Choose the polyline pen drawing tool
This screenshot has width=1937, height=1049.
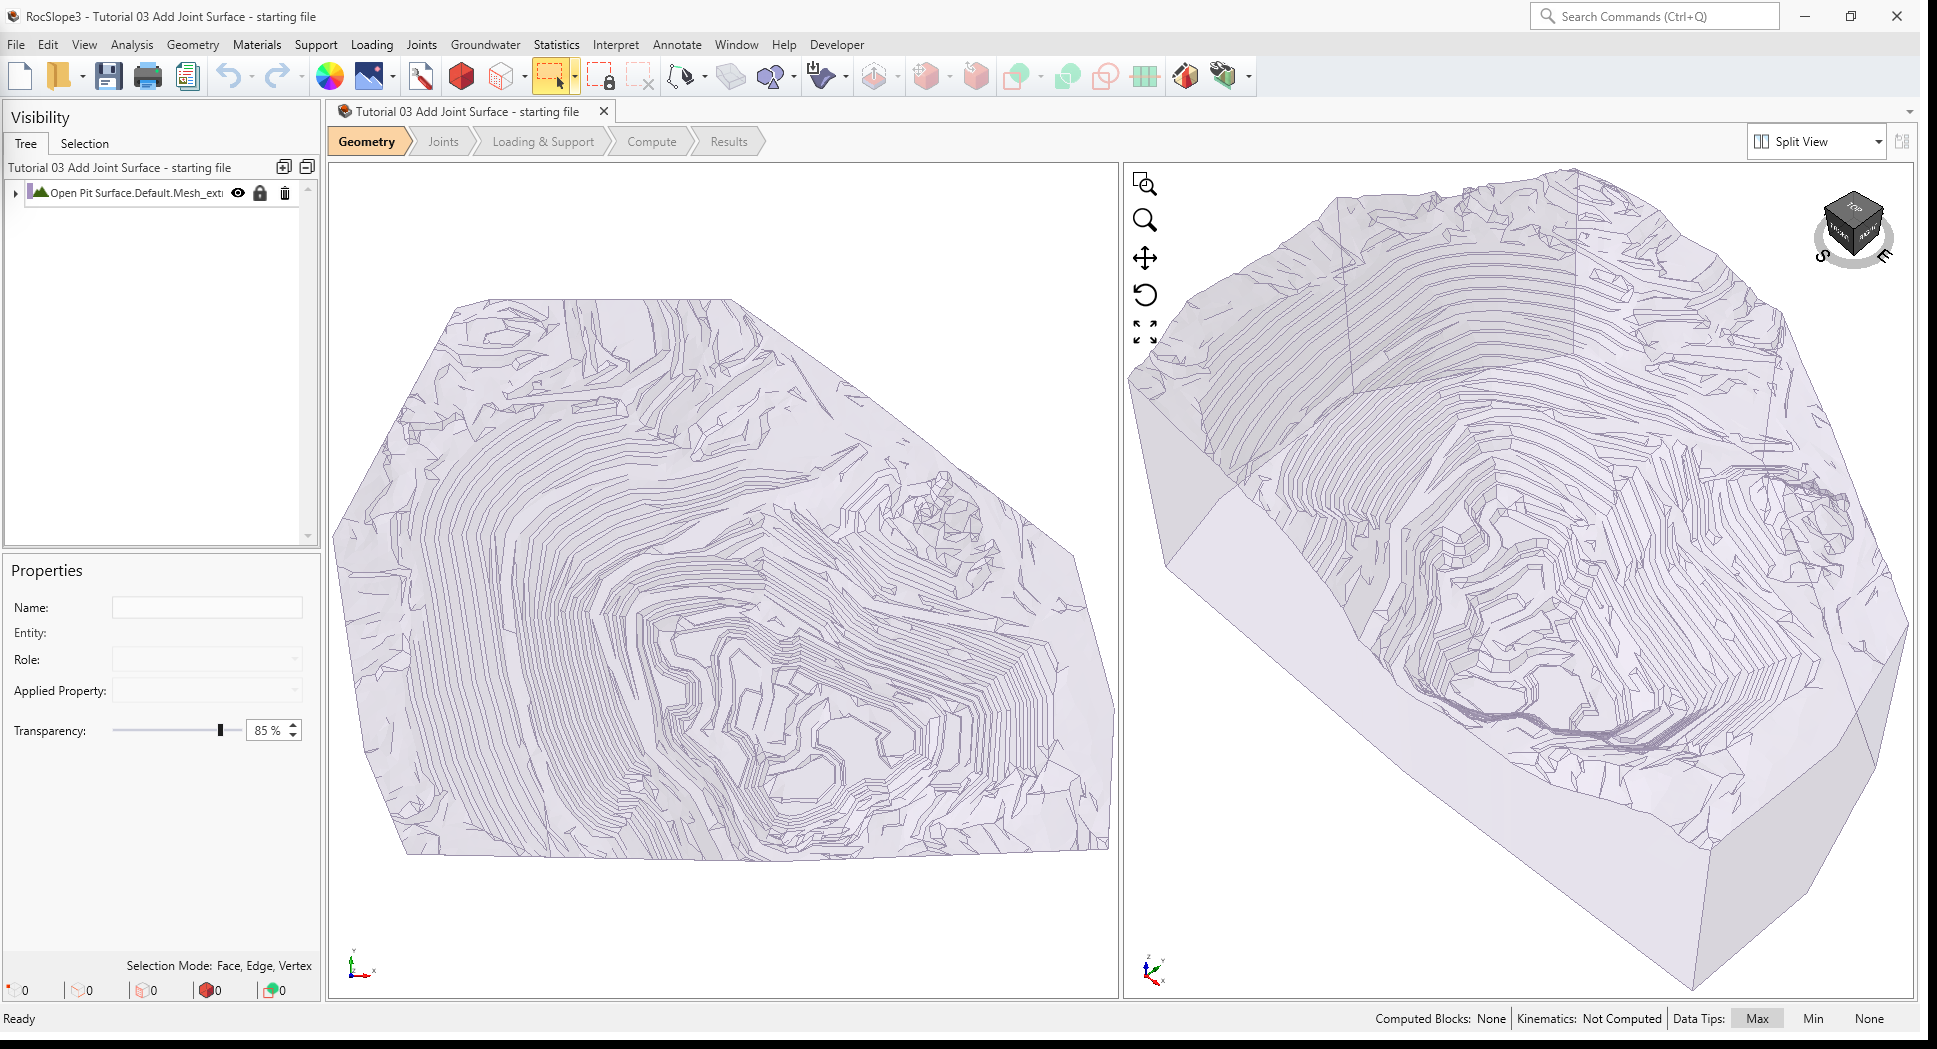tap(680, 76)
